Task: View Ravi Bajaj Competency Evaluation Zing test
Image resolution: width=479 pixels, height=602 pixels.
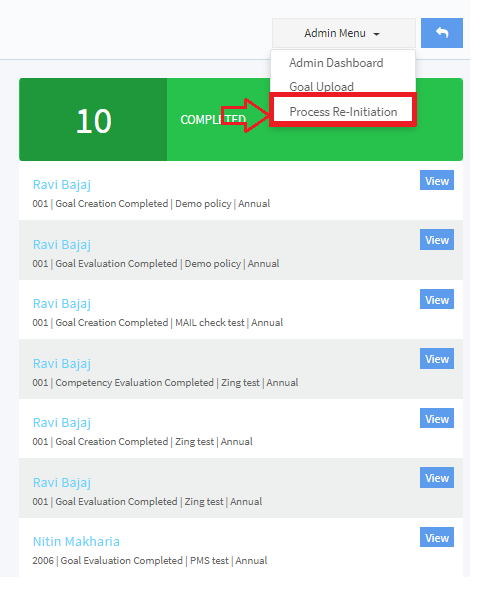Action: pyautogui.click(x=437, y=359)
